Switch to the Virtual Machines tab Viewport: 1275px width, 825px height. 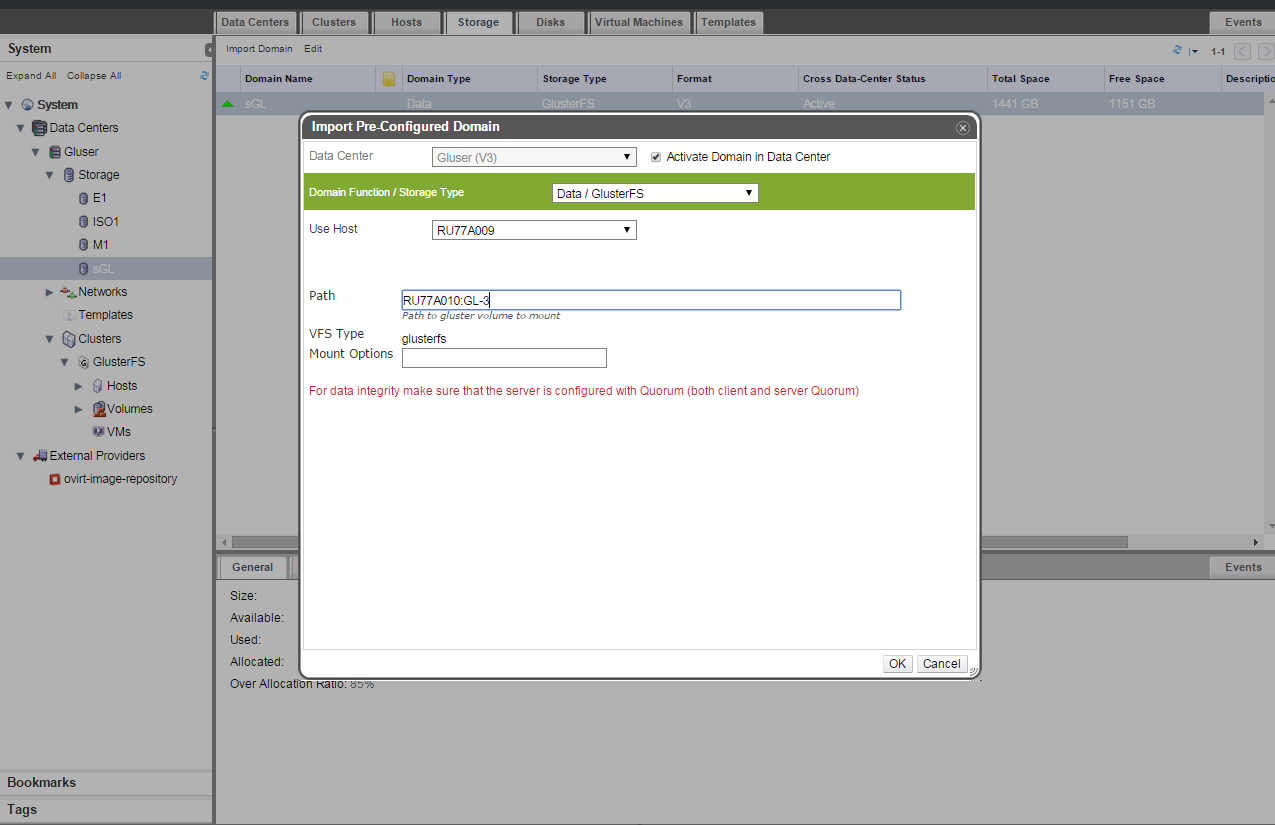[x=639, y=22]
